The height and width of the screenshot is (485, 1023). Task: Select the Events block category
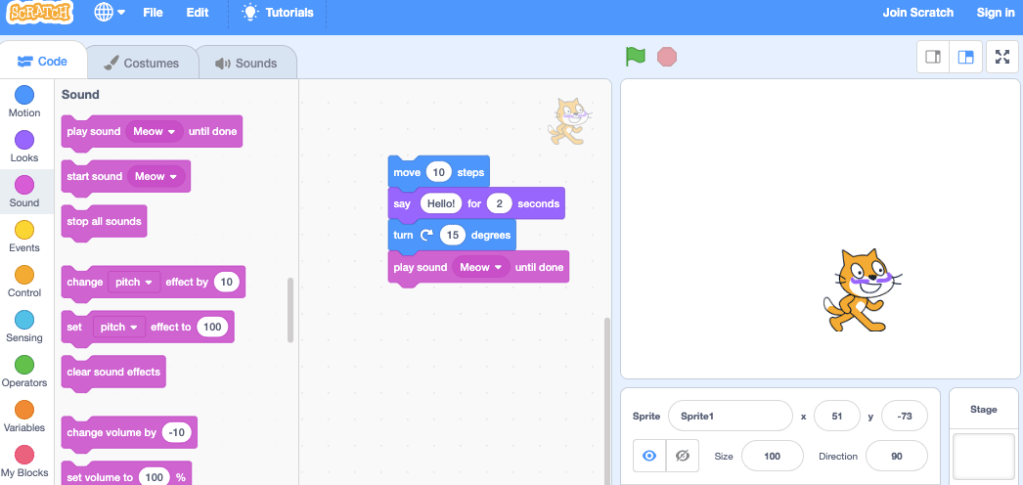click(24, 236)
